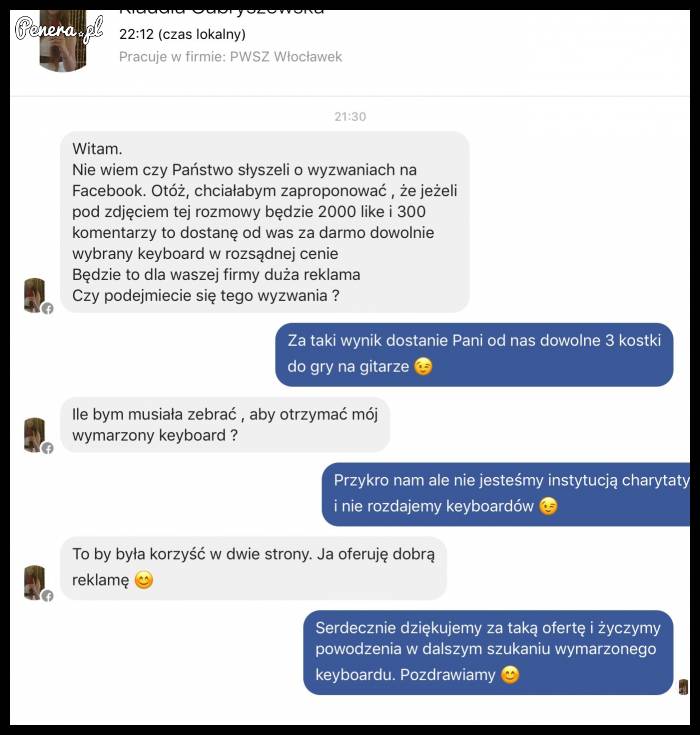
Task: Click the Facebook badge on first message avatar
Action: point(47,308)
